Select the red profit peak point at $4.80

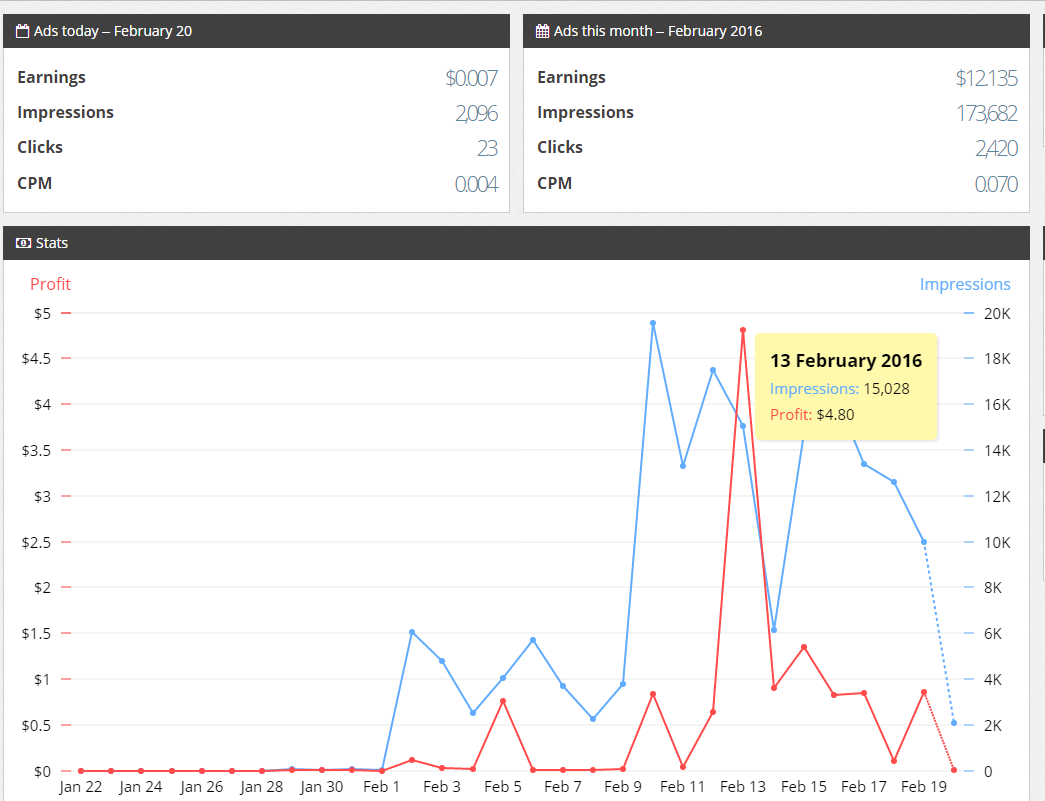[x=743, y=330]
